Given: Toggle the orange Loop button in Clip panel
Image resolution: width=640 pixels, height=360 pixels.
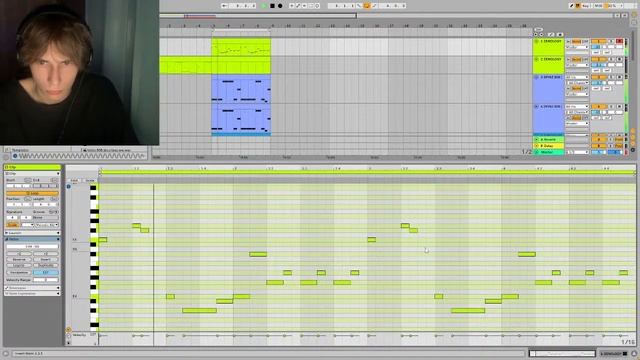Looking at the screenshot, I should click(x=32, y=193).
